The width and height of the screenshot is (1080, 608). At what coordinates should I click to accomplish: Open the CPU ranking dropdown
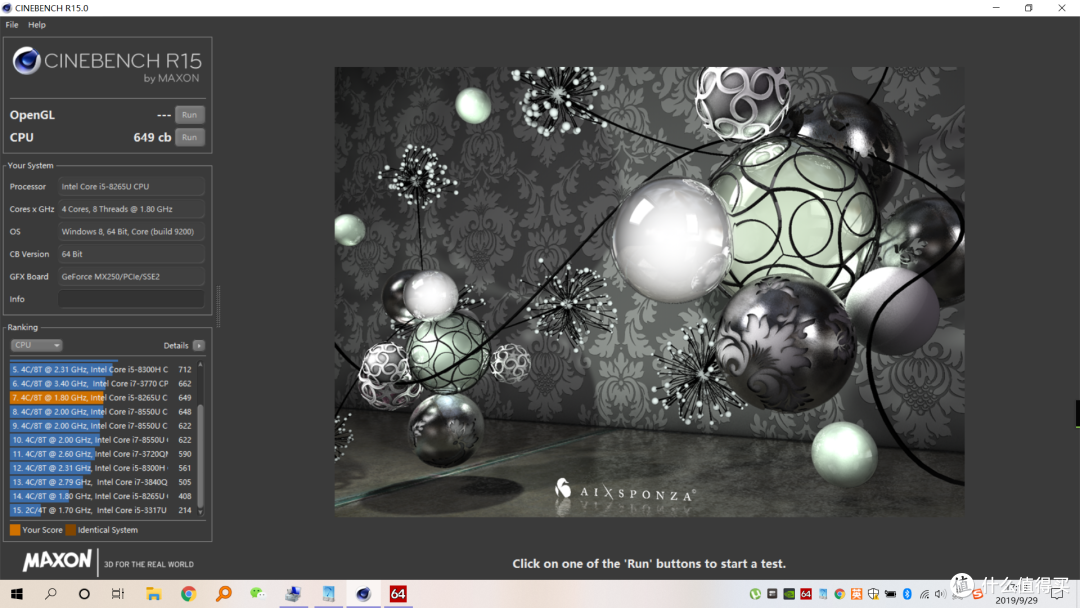point(36,345)
